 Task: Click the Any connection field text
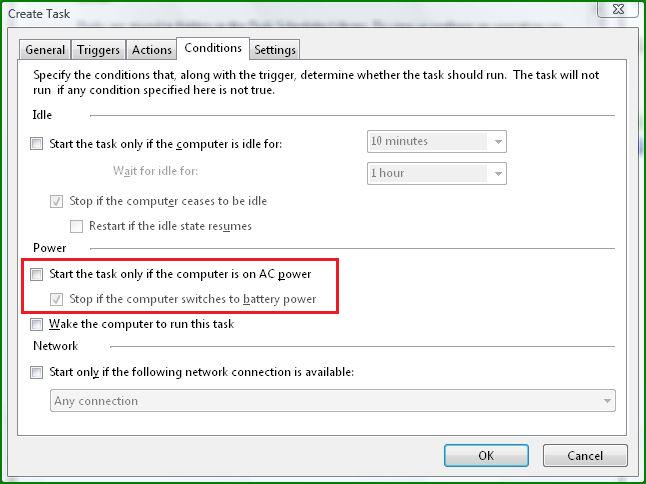[x=96, y=401]
